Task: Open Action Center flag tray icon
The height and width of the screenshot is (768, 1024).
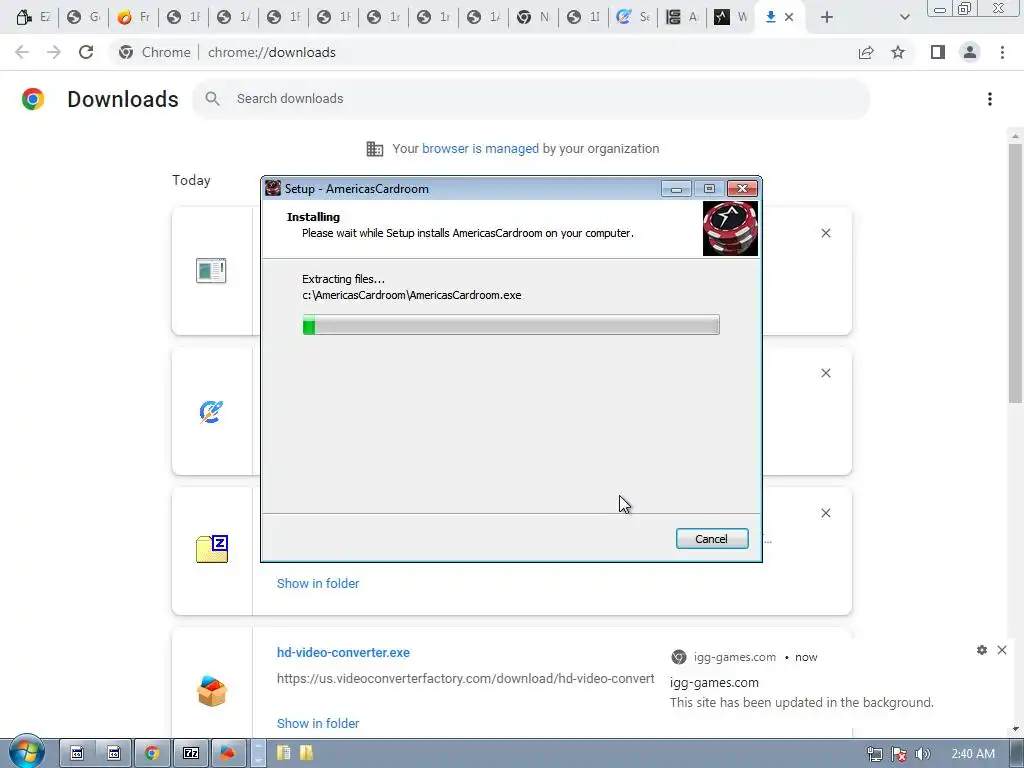Action: point(899,754)
